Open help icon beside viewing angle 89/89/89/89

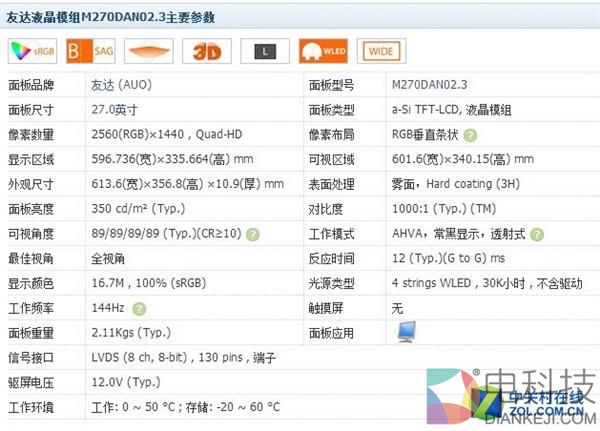coord(254,234)
